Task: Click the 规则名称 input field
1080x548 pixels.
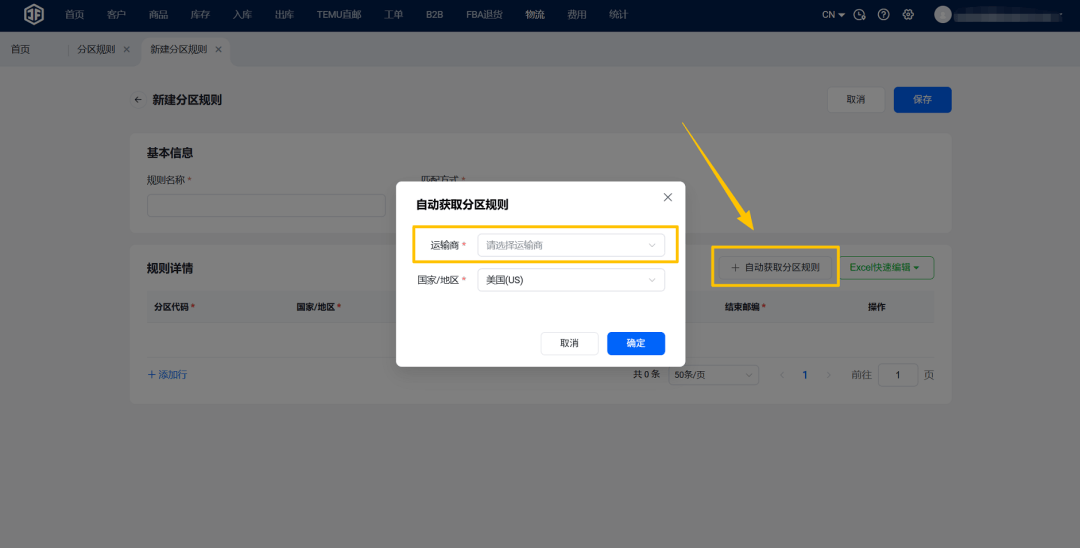Action: 266,206
